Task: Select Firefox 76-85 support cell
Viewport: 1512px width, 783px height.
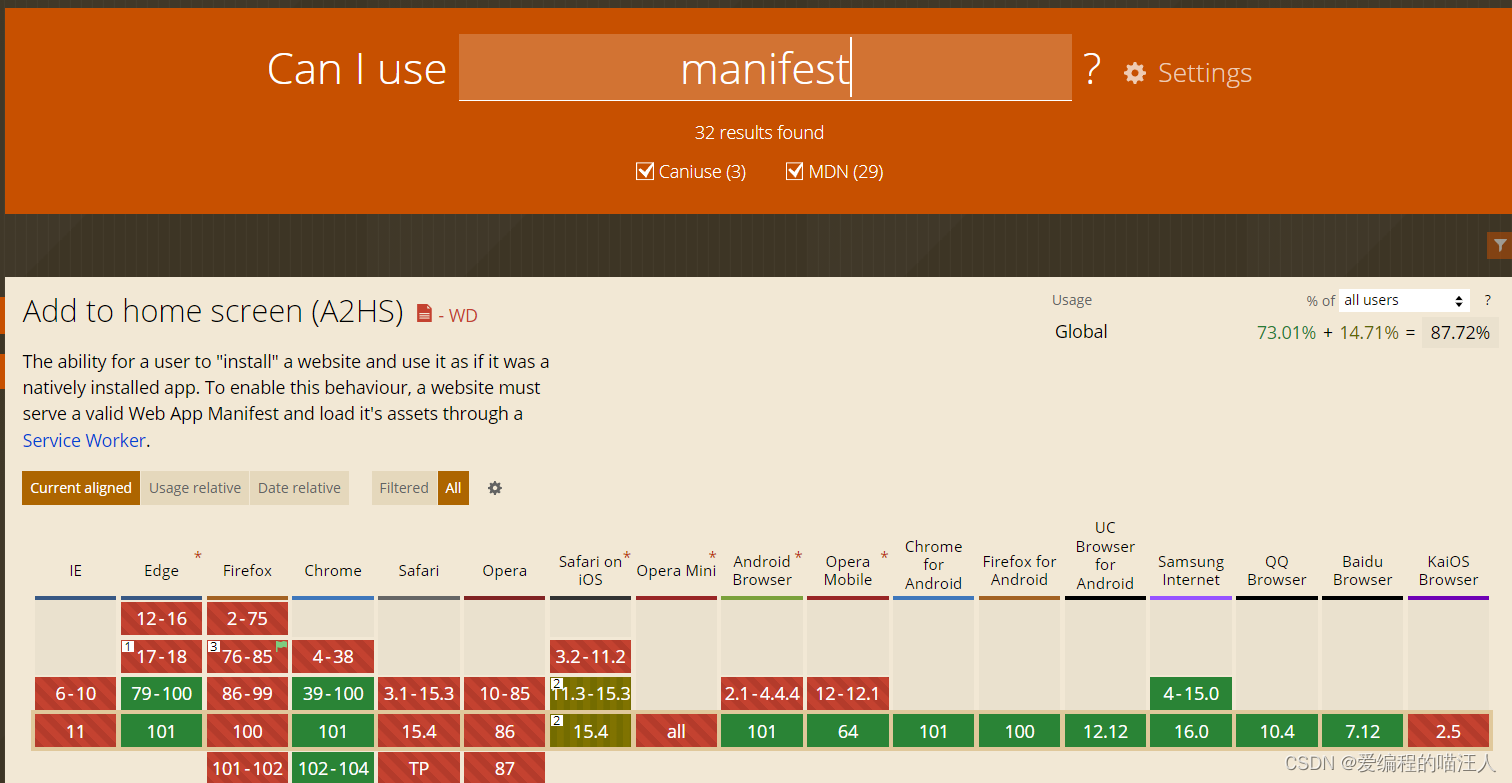Action: click(247, 657)
